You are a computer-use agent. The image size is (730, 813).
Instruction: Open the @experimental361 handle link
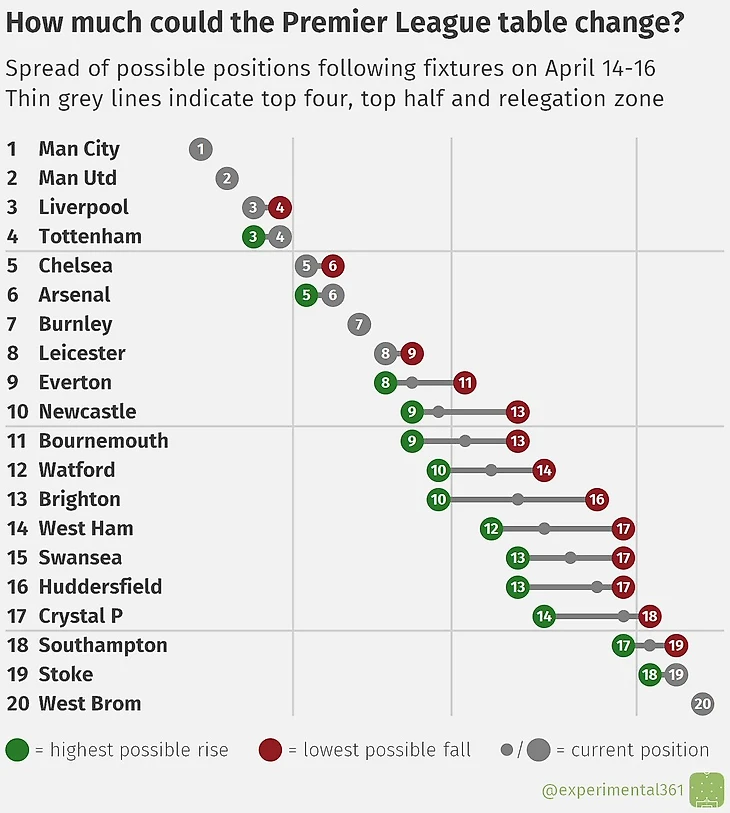[x=613, y=790]
